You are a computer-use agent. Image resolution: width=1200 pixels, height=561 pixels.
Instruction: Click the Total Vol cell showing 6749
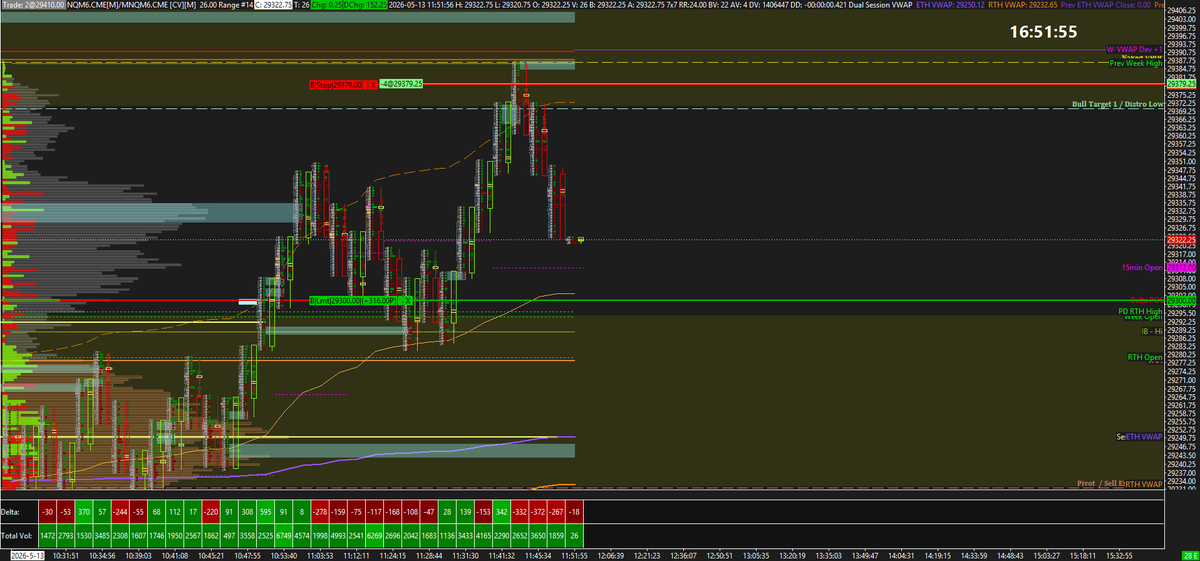click(285, 535)
